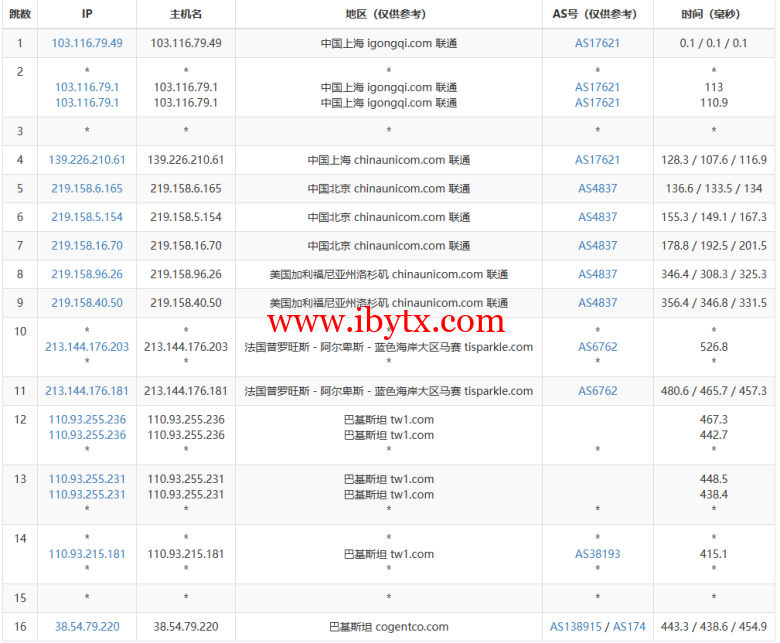This screenshot has width=780, height=643.
Task: Click AS17621 link in hop 1 row
Action: [x=597, y=43]
